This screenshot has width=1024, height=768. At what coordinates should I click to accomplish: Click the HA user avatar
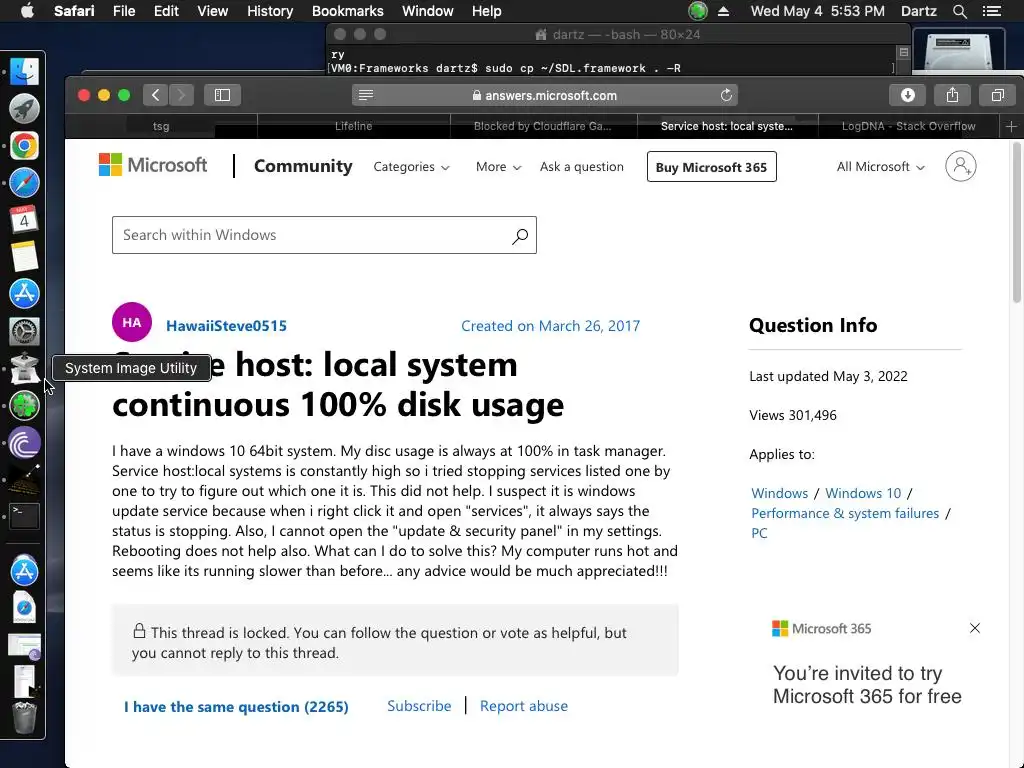click(131, 322)
